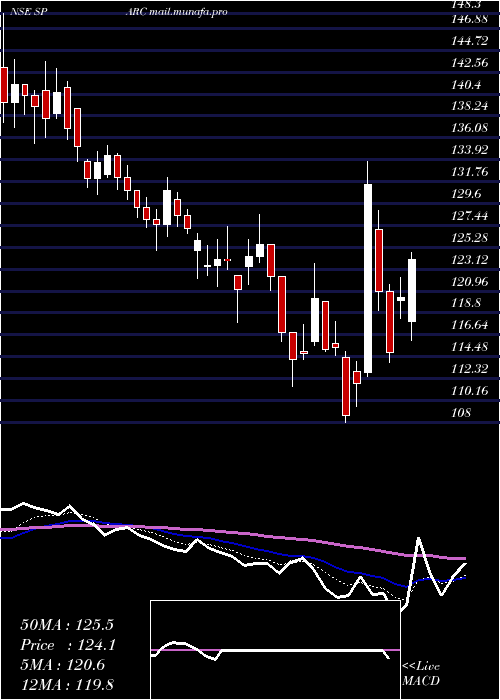This screenshot has width=500, height=700.
Task: Click the 131.76 price axis label
Action: [470, 172]
